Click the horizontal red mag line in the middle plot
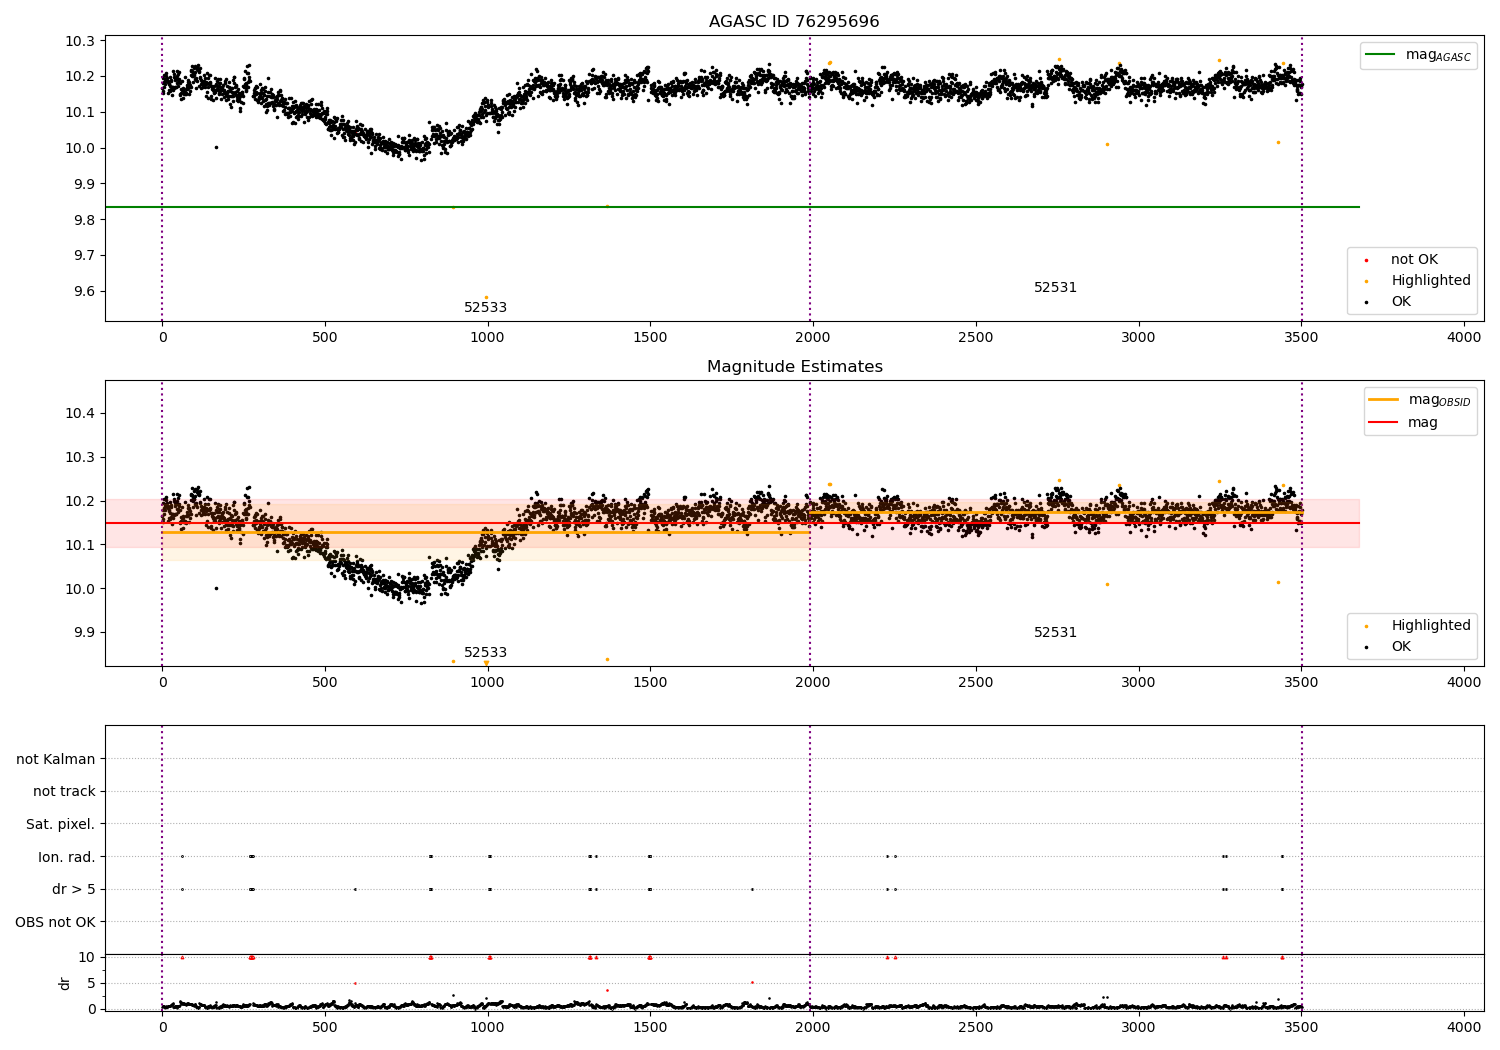 732,523
